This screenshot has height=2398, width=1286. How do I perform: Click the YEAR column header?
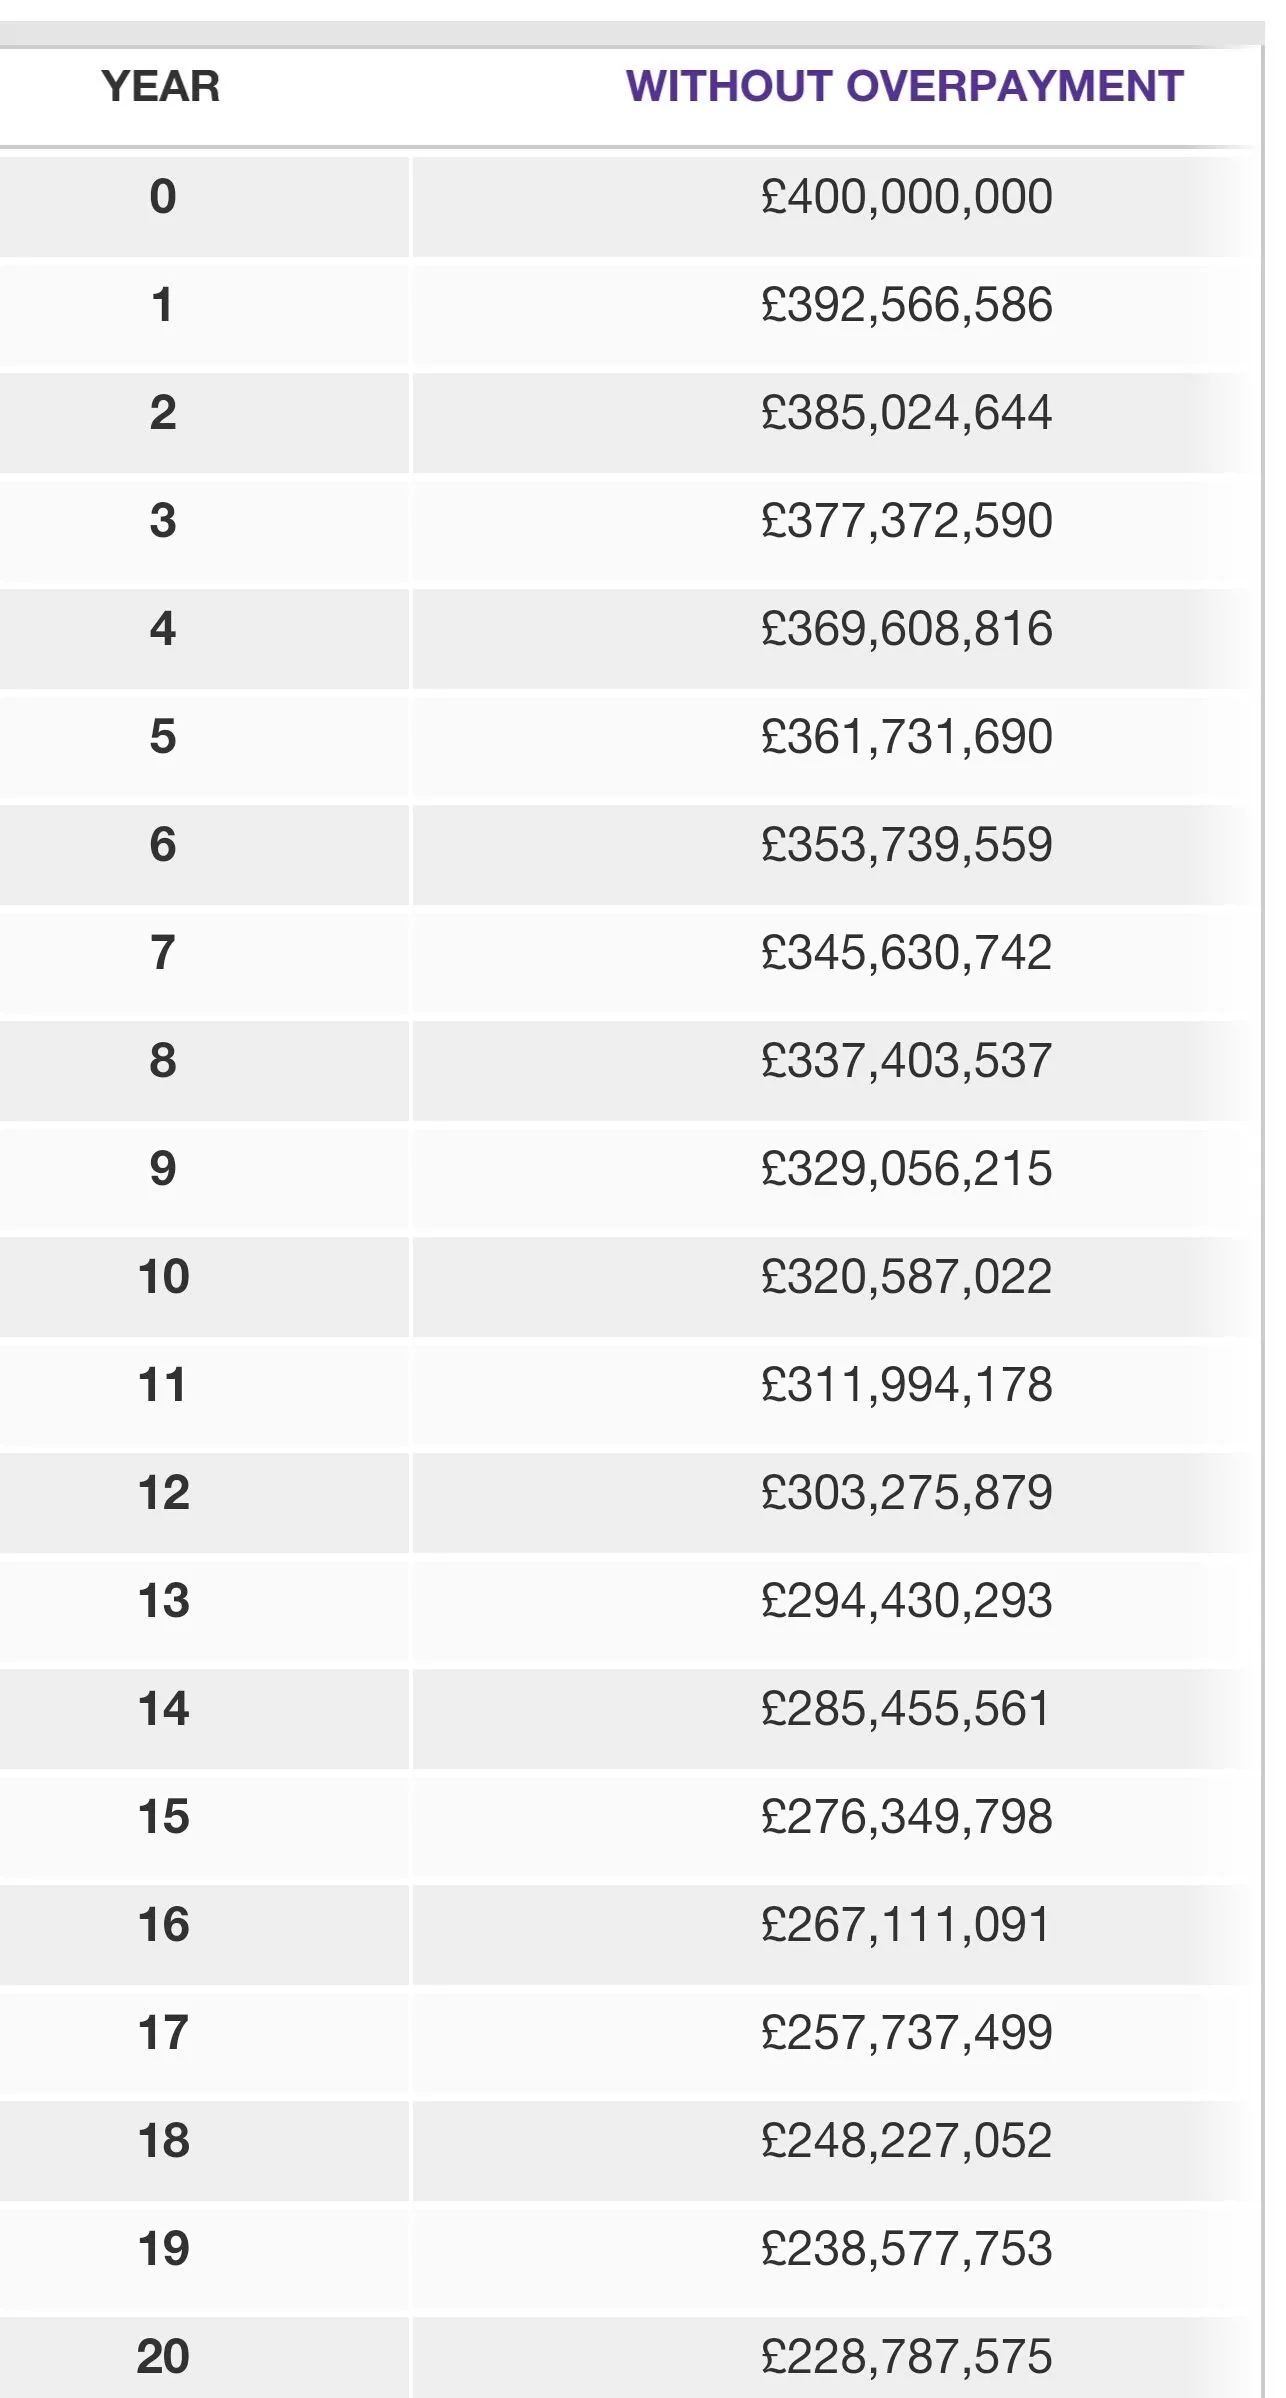pyautogui.click(x=161, y=86)
